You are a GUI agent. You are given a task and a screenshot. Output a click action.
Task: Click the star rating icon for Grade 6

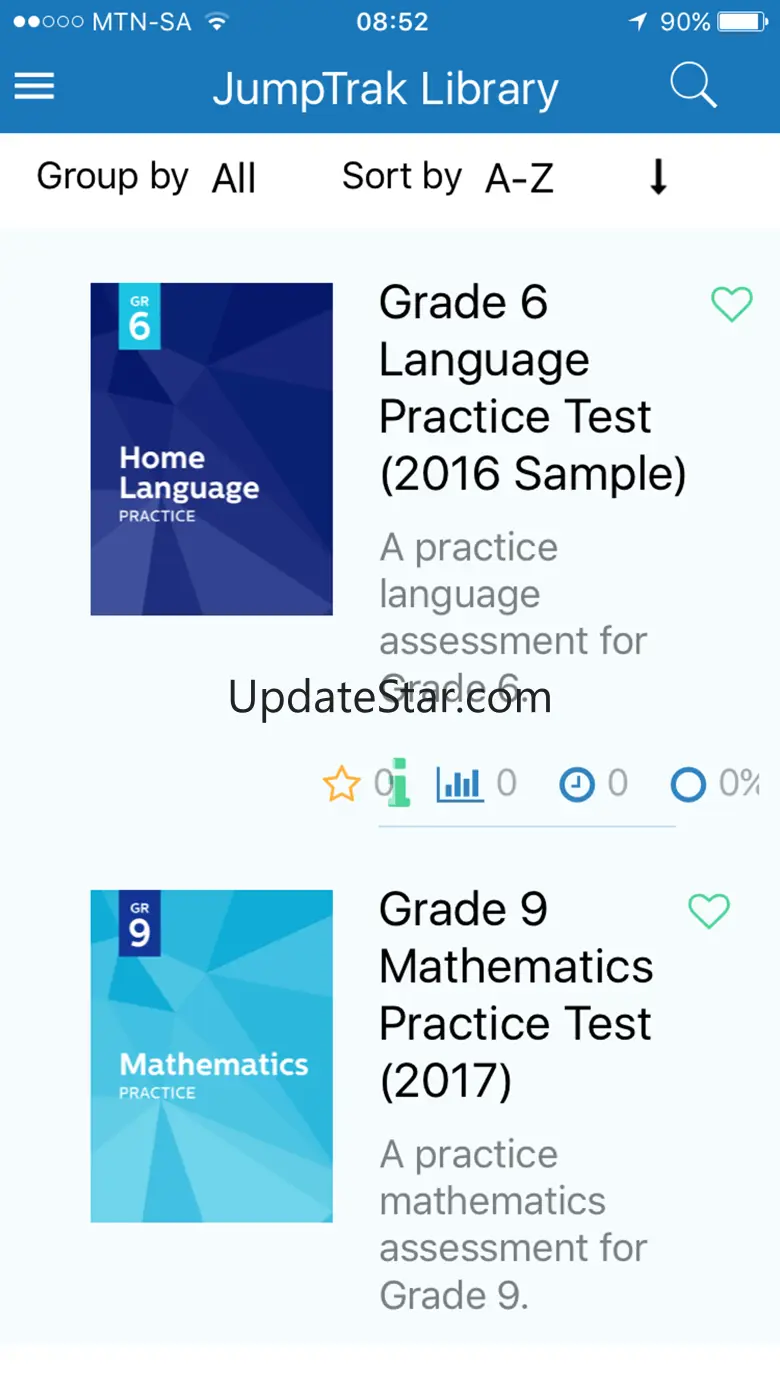341,785
